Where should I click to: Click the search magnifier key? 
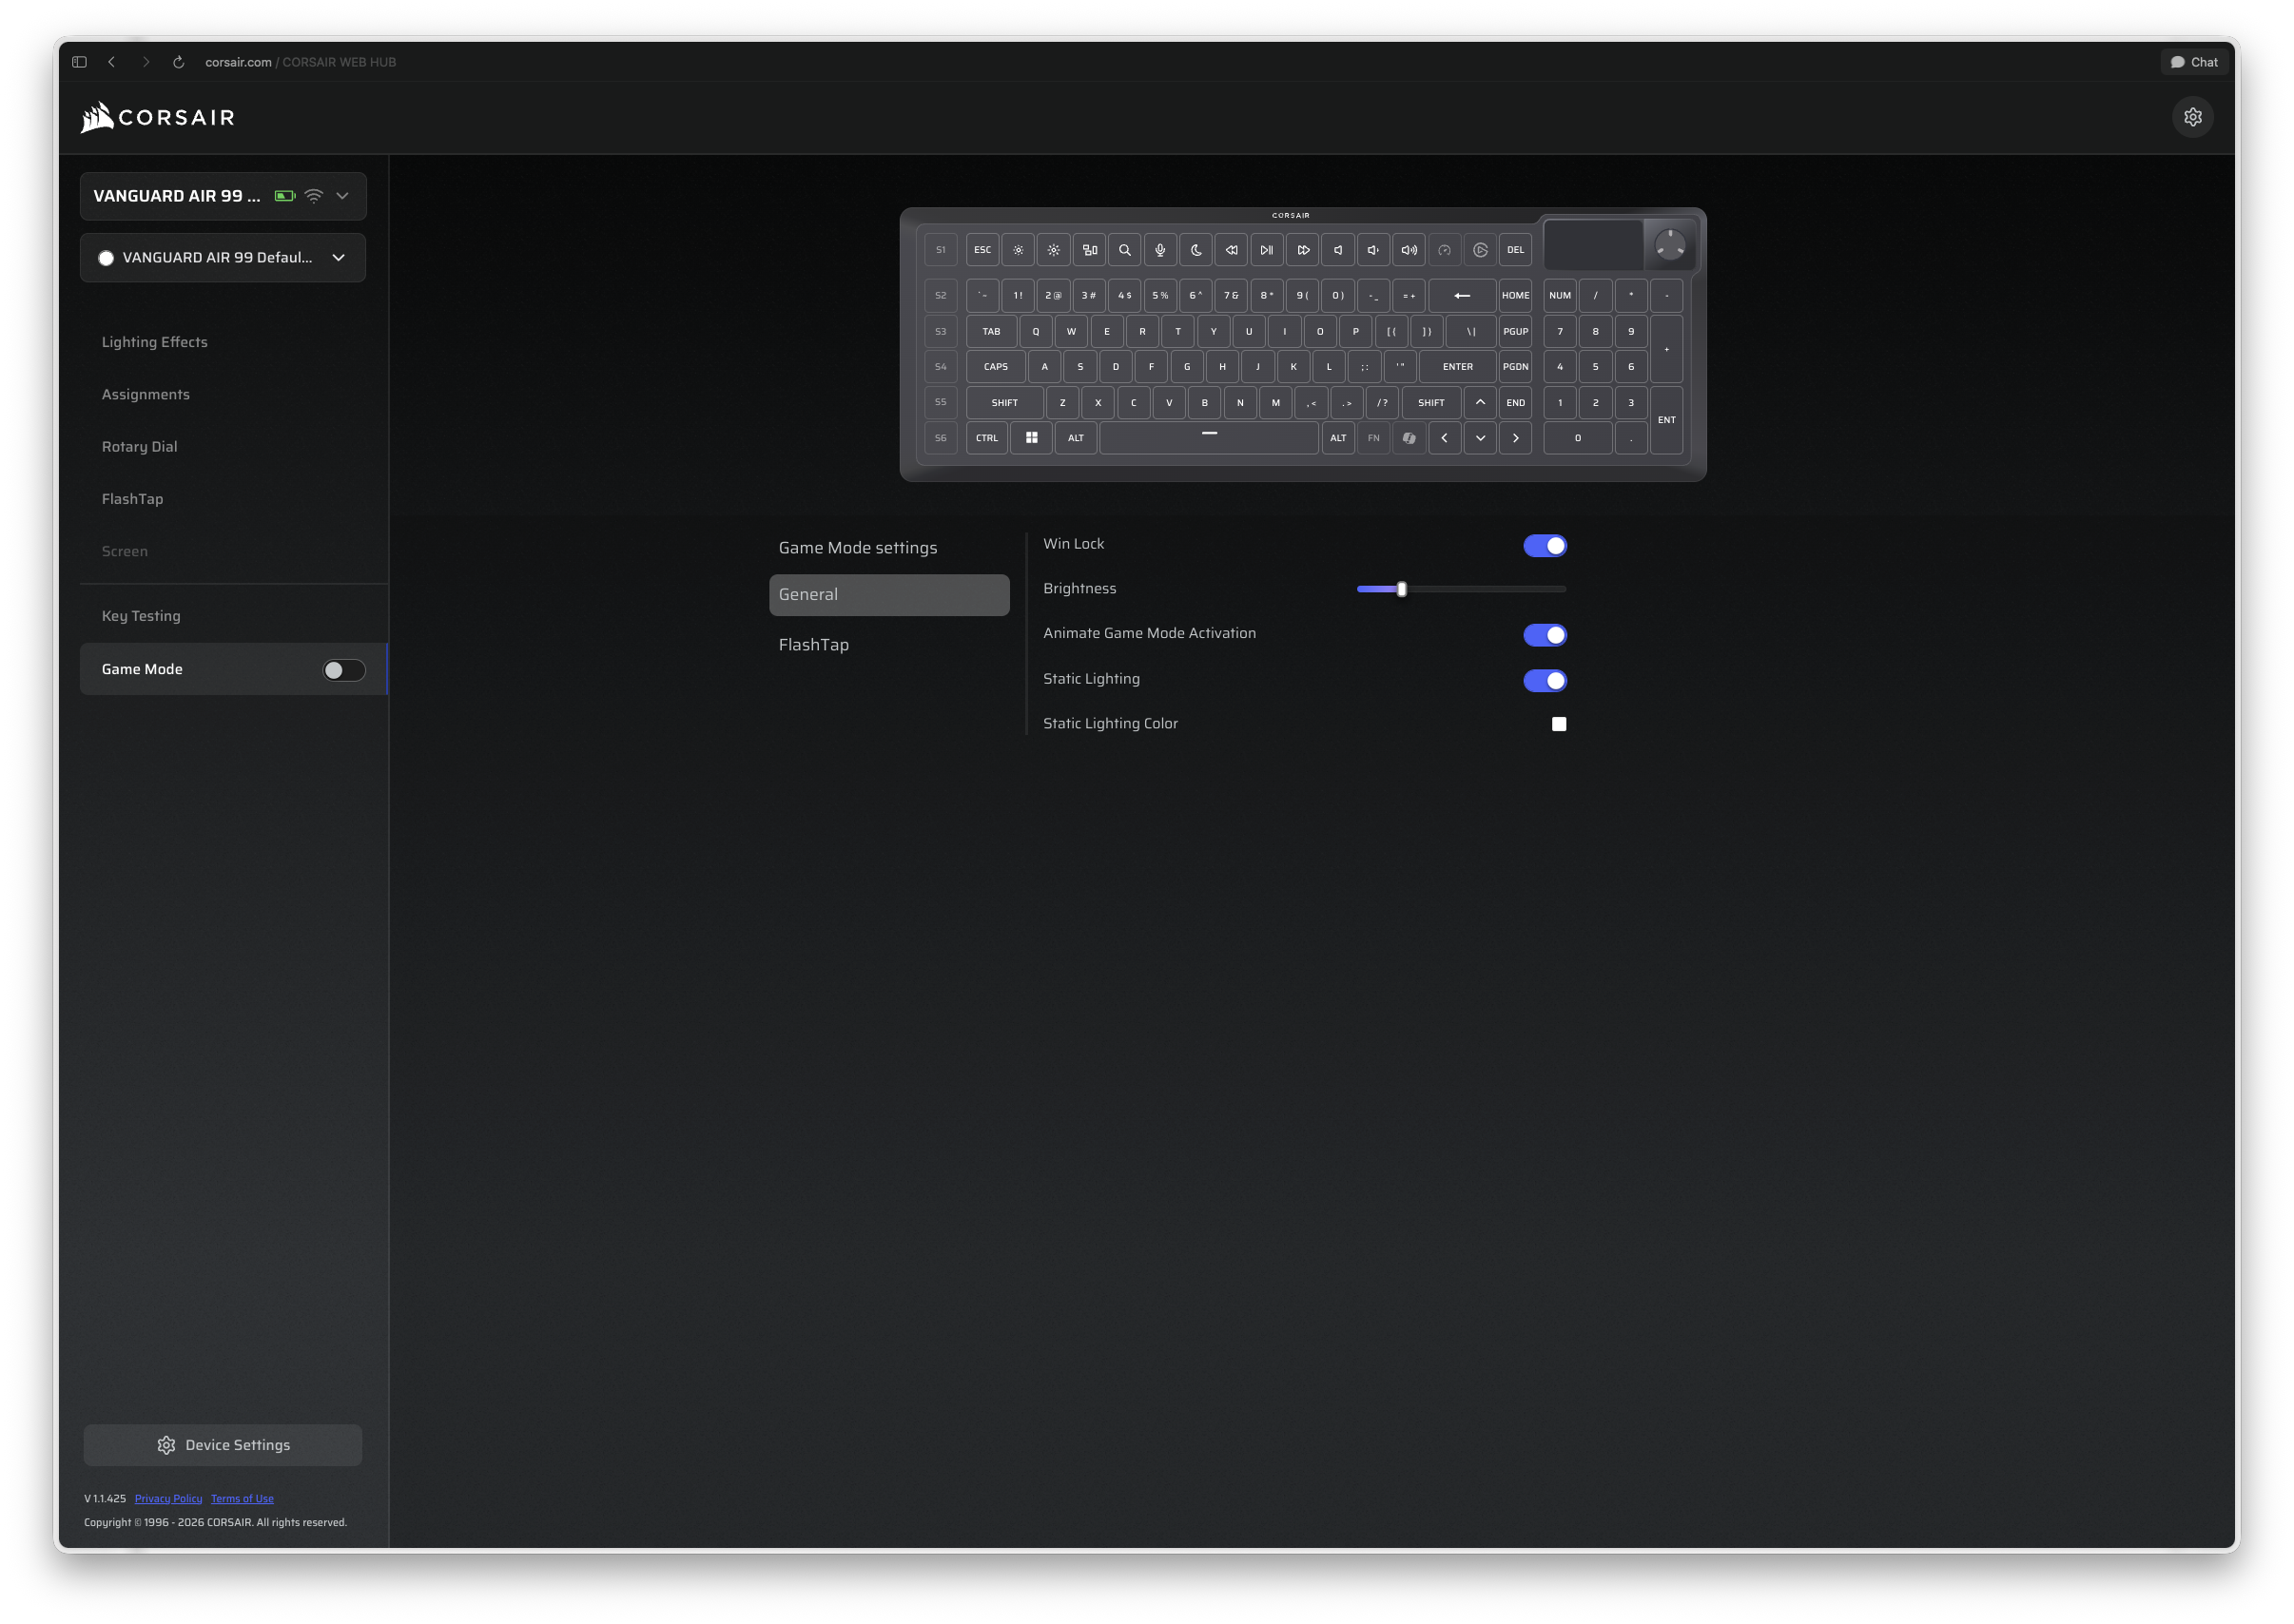(x=1124, y=250)
